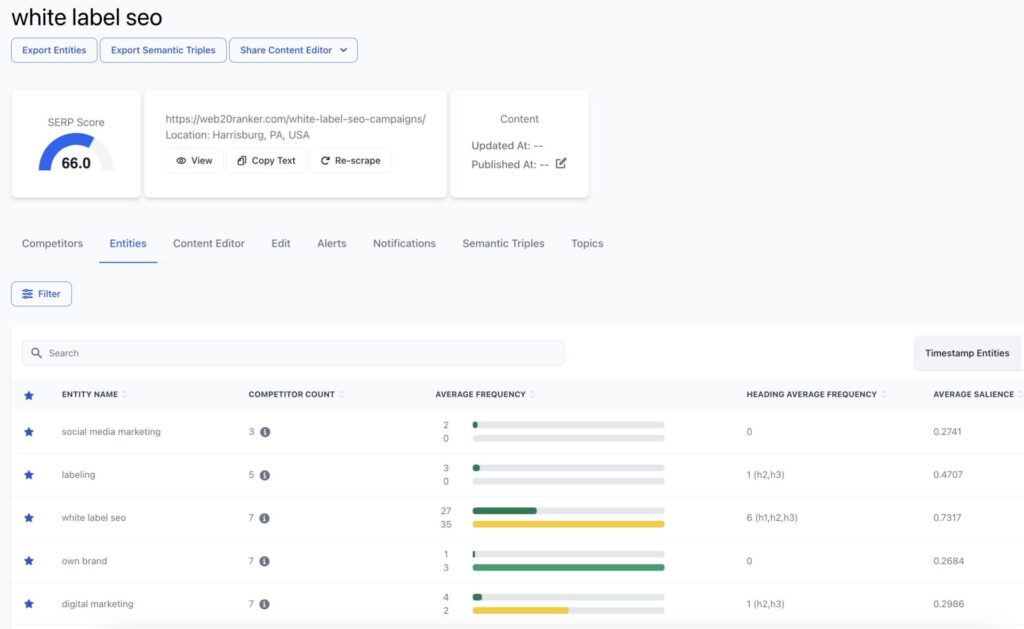Click the eye icon on the View button
Image resolution: width=1024 pixels, height=629 pixels.
click(181, 160)
